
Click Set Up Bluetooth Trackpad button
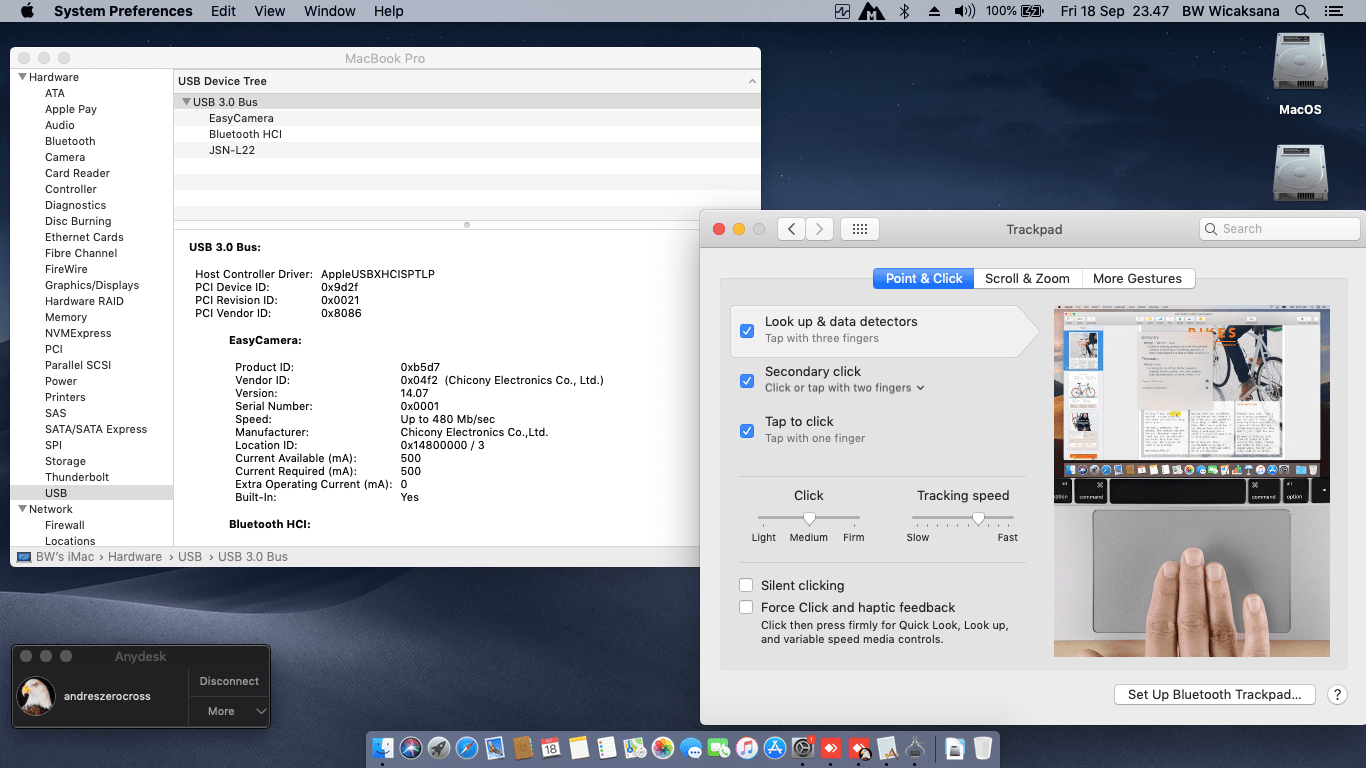(x=1215, y=695)
